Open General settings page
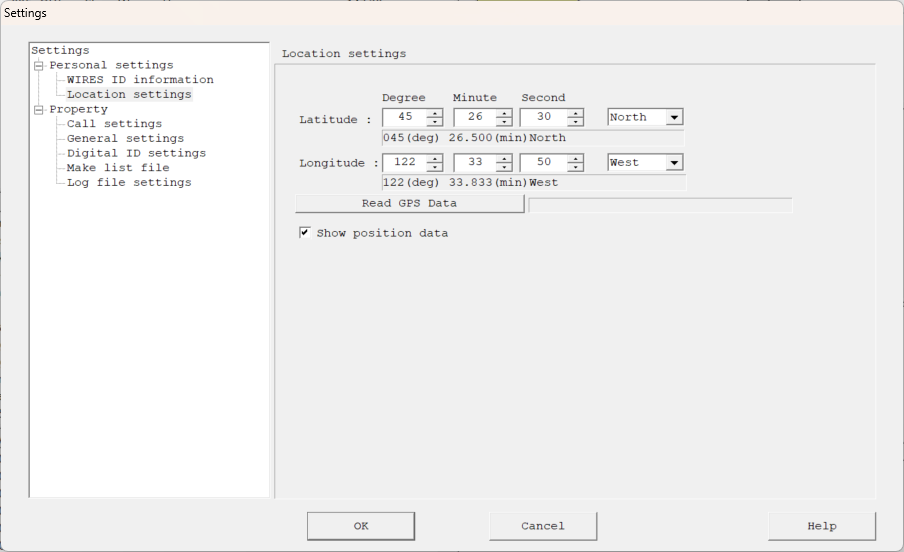The height and width of the screenshot is (552, 904). click(x=125, y=138)
